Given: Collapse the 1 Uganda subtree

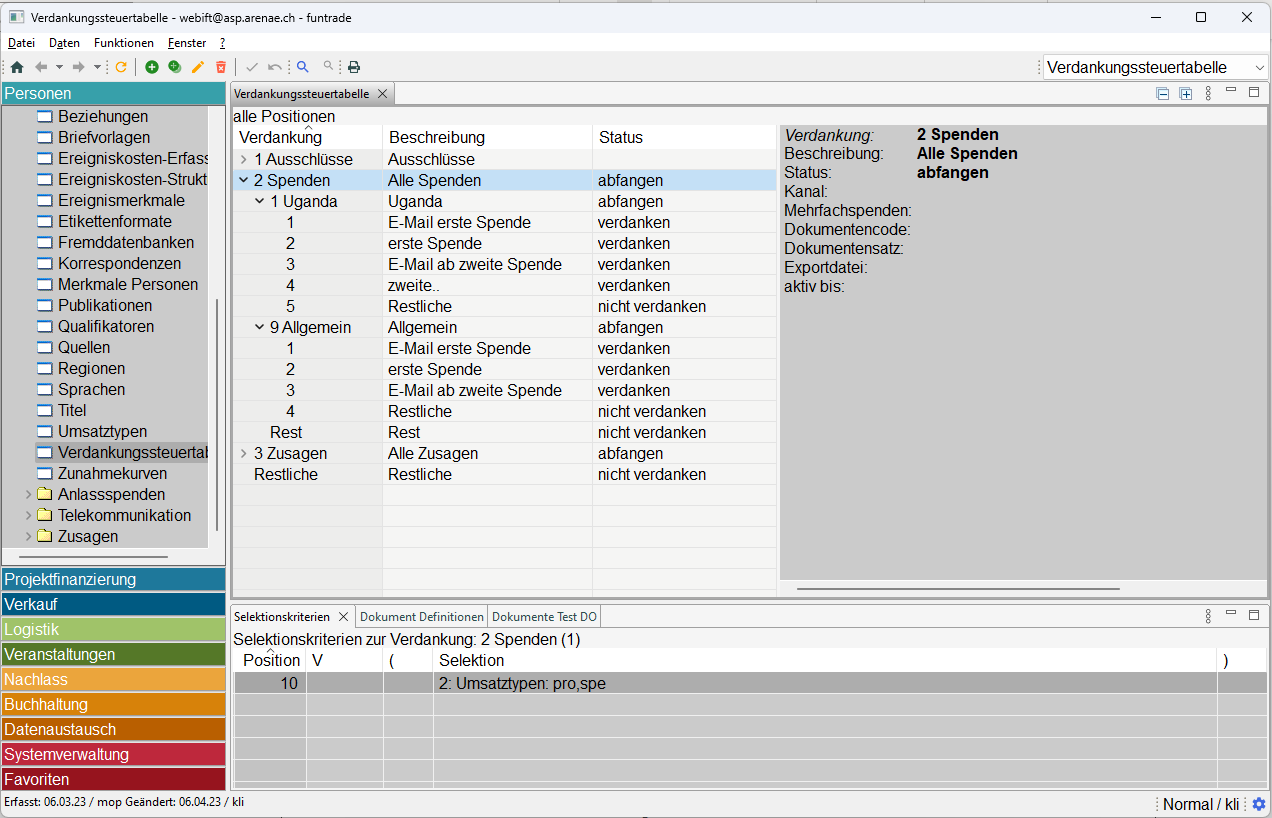Looking at the screenshot, I should coord(260,202).
